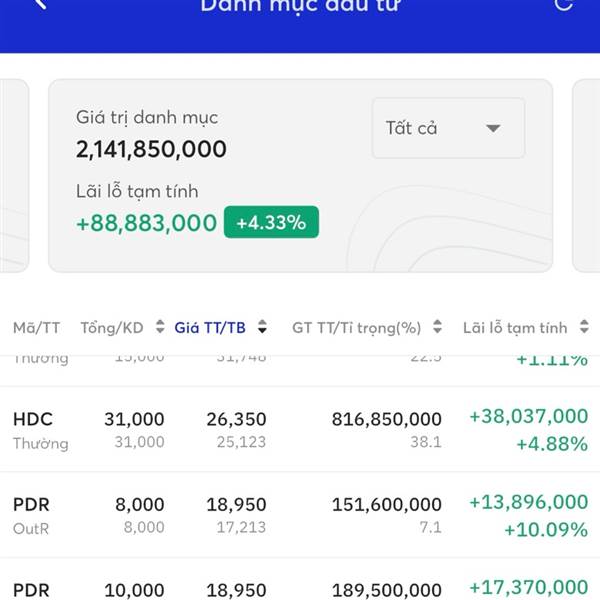Select PDR percentage +10.09%
600x600 pixels.
pos(546,530)
